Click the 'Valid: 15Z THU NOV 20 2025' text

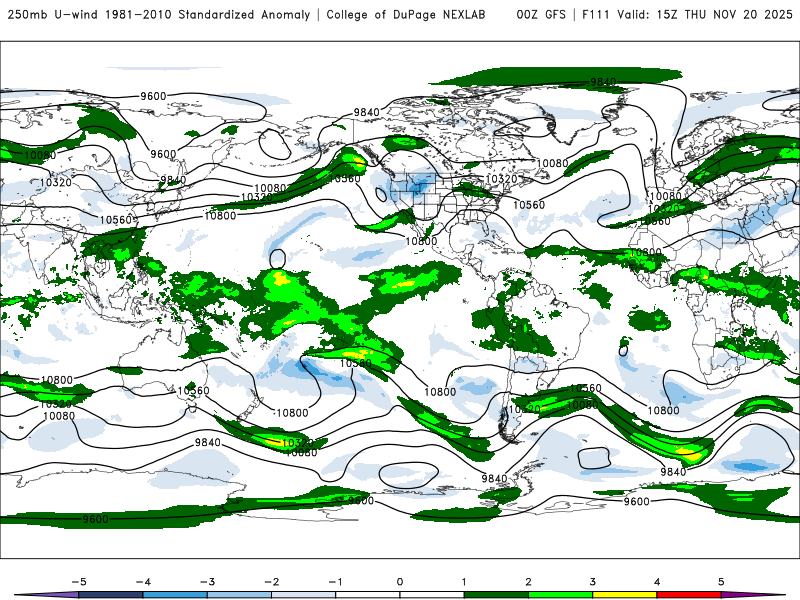pyautogui.click(x=705, y=14)
